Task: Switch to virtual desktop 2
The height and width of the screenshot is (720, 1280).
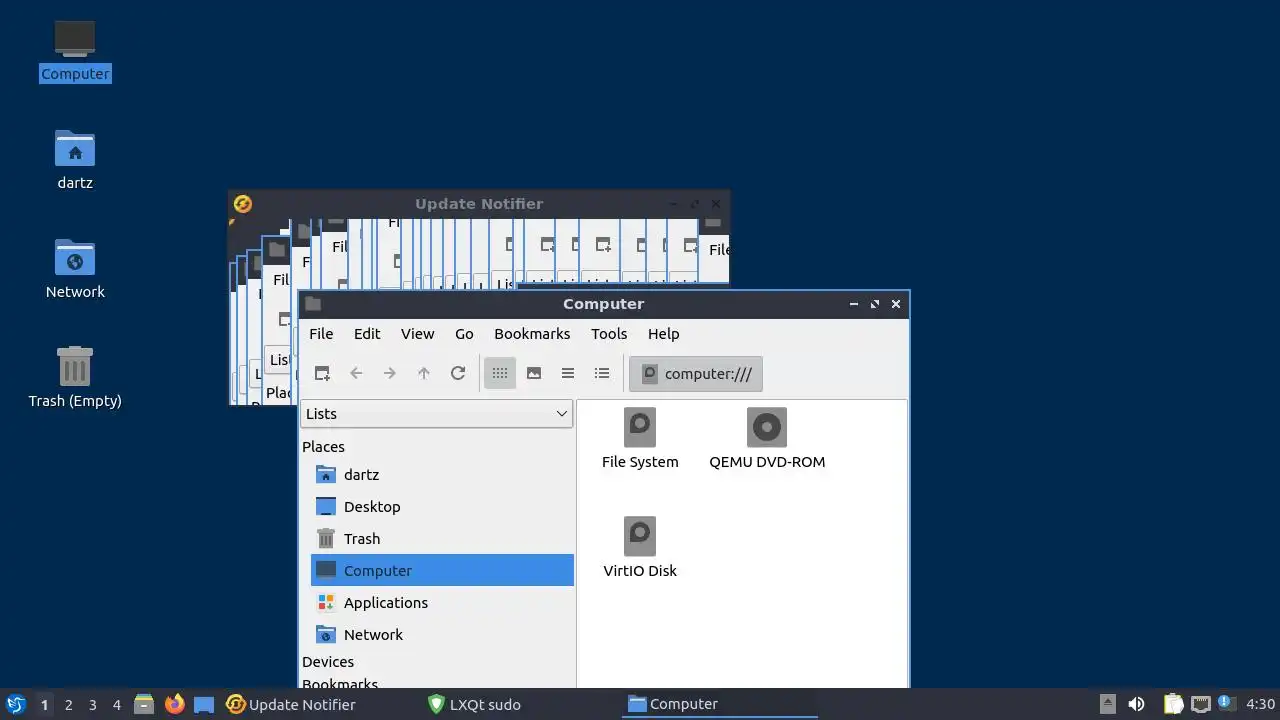Action: (68, 705)
